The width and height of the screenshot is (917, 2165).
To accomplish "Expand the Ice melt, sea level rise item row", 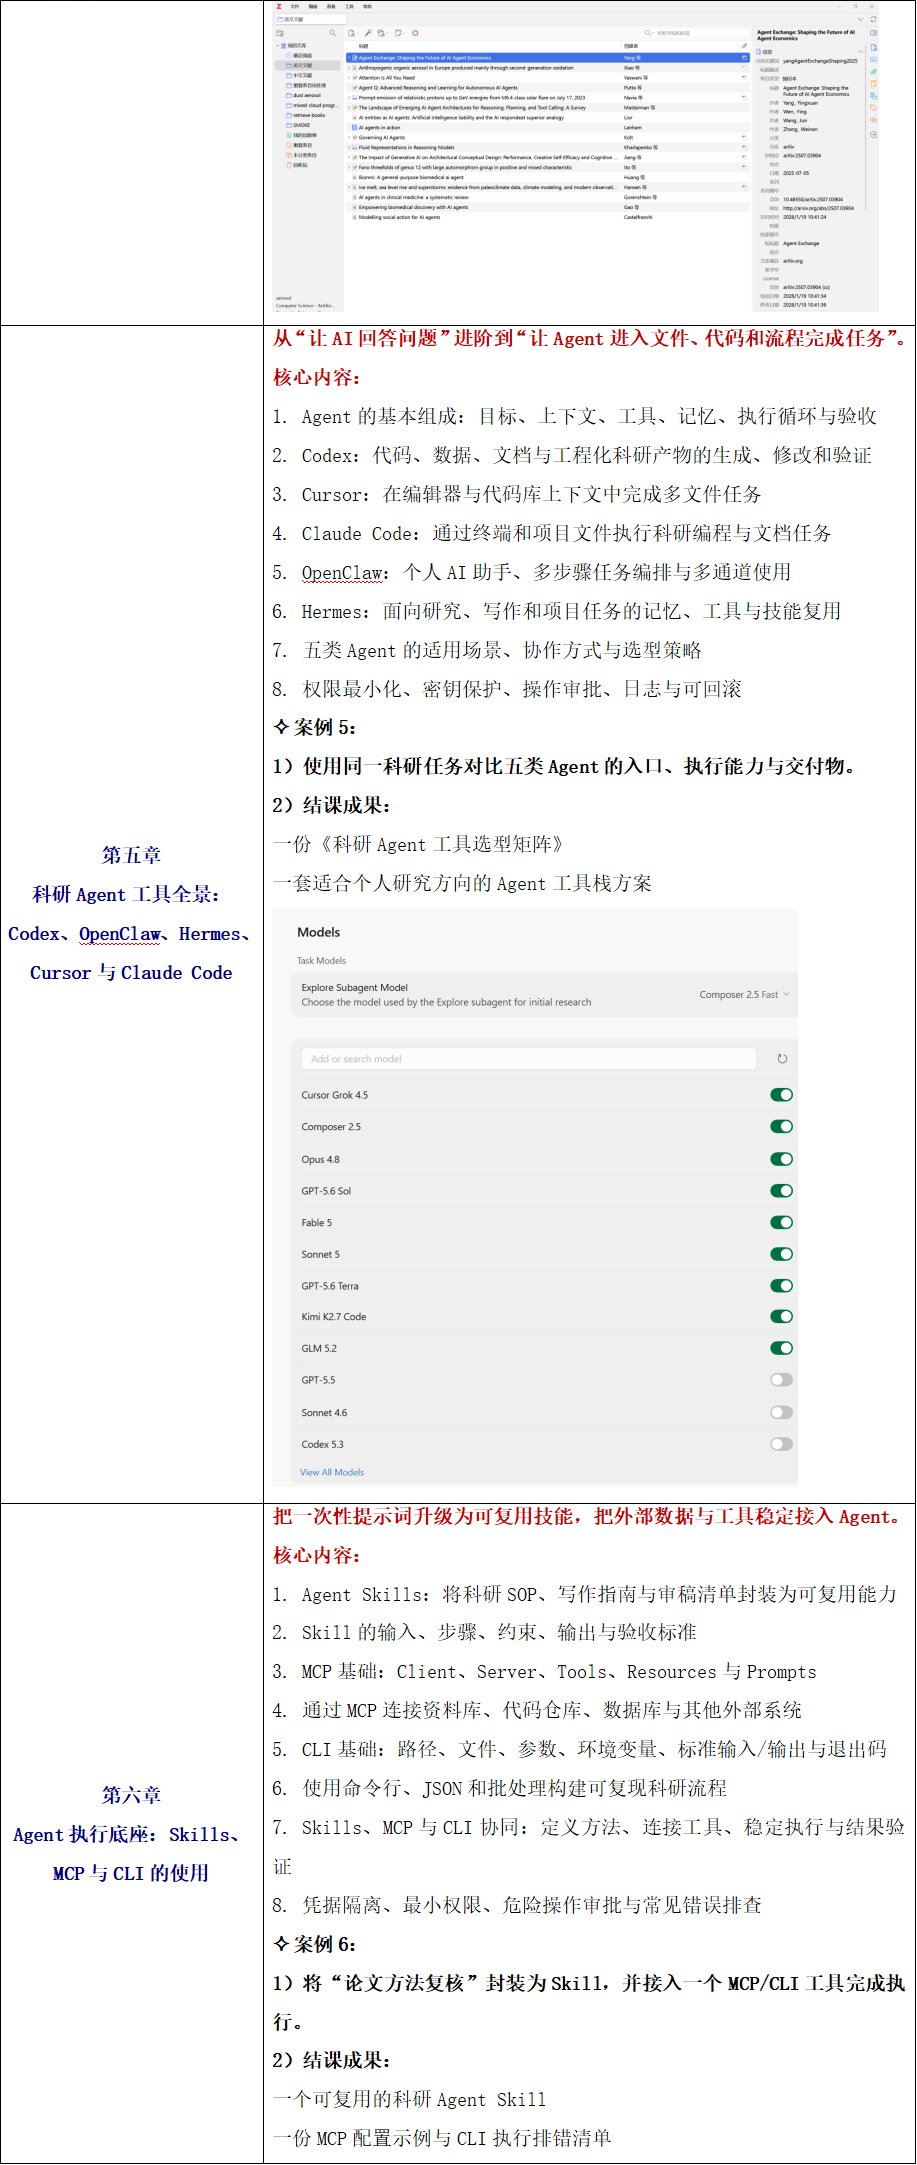I will click(349, 187).
